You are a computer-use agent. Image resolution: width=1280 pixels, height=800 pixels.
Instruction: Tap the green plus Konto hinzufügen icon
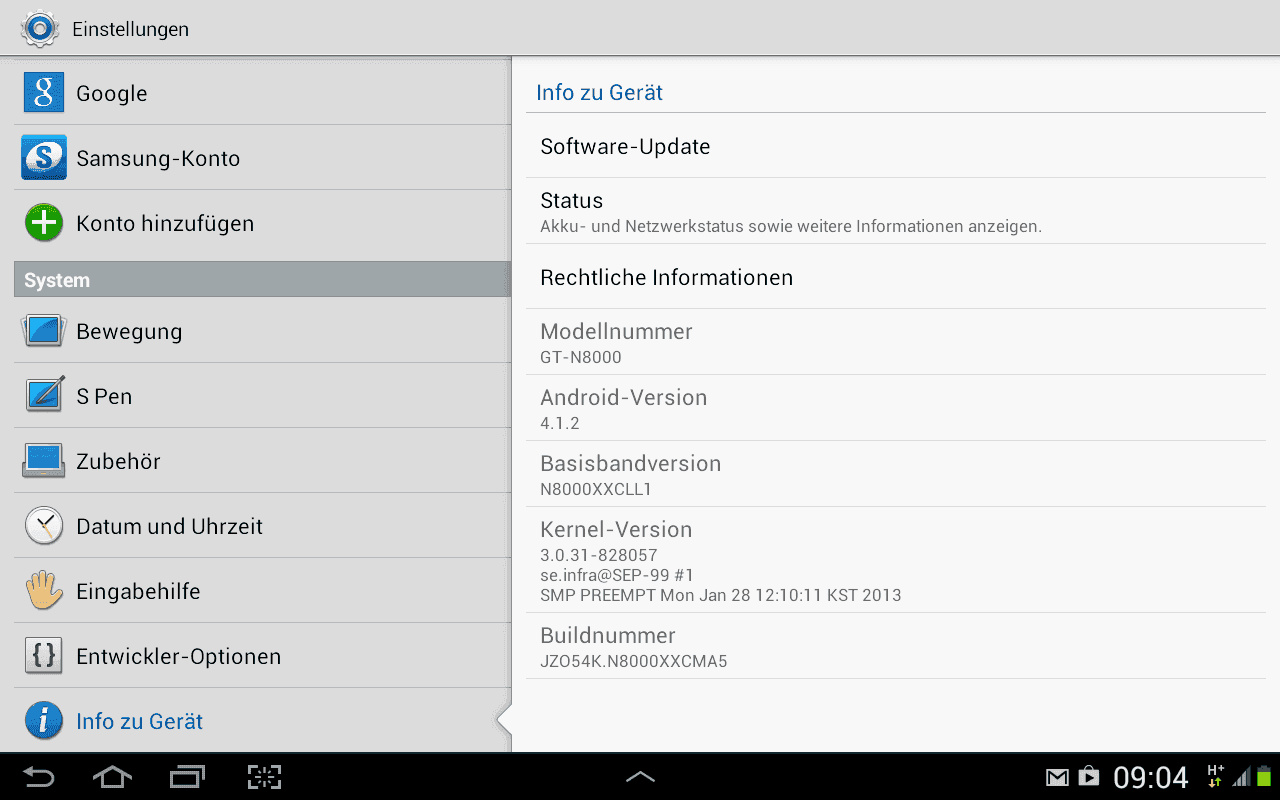44,222
